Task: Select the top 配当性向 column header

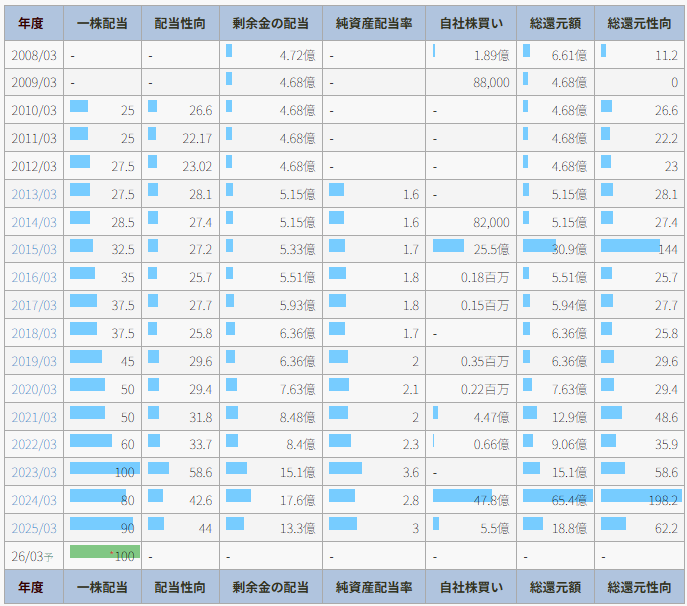Action: point(180,24)
